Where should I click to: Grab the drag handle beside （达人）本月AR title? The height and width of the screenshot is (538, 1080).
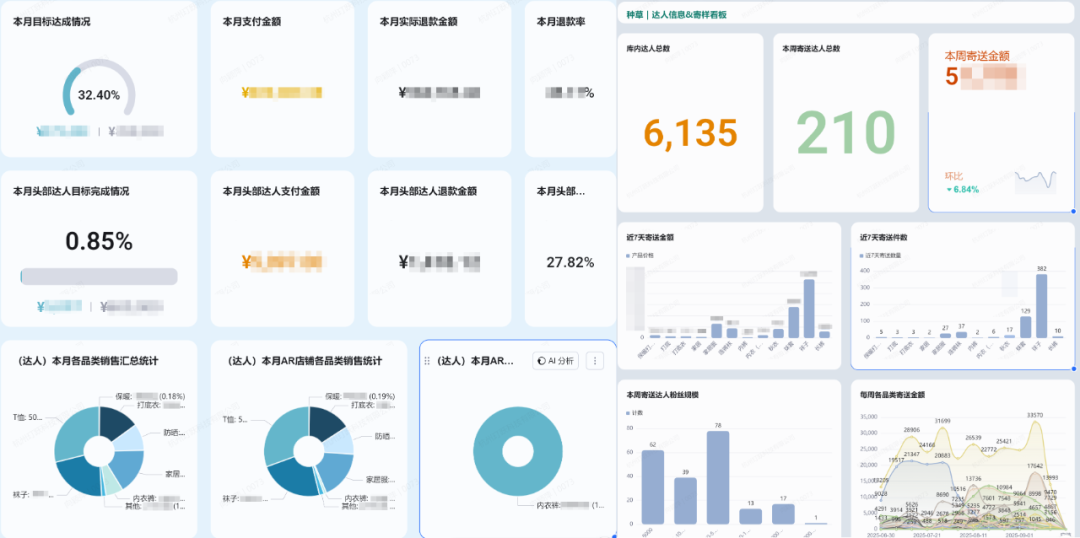(x=428, y=361)
